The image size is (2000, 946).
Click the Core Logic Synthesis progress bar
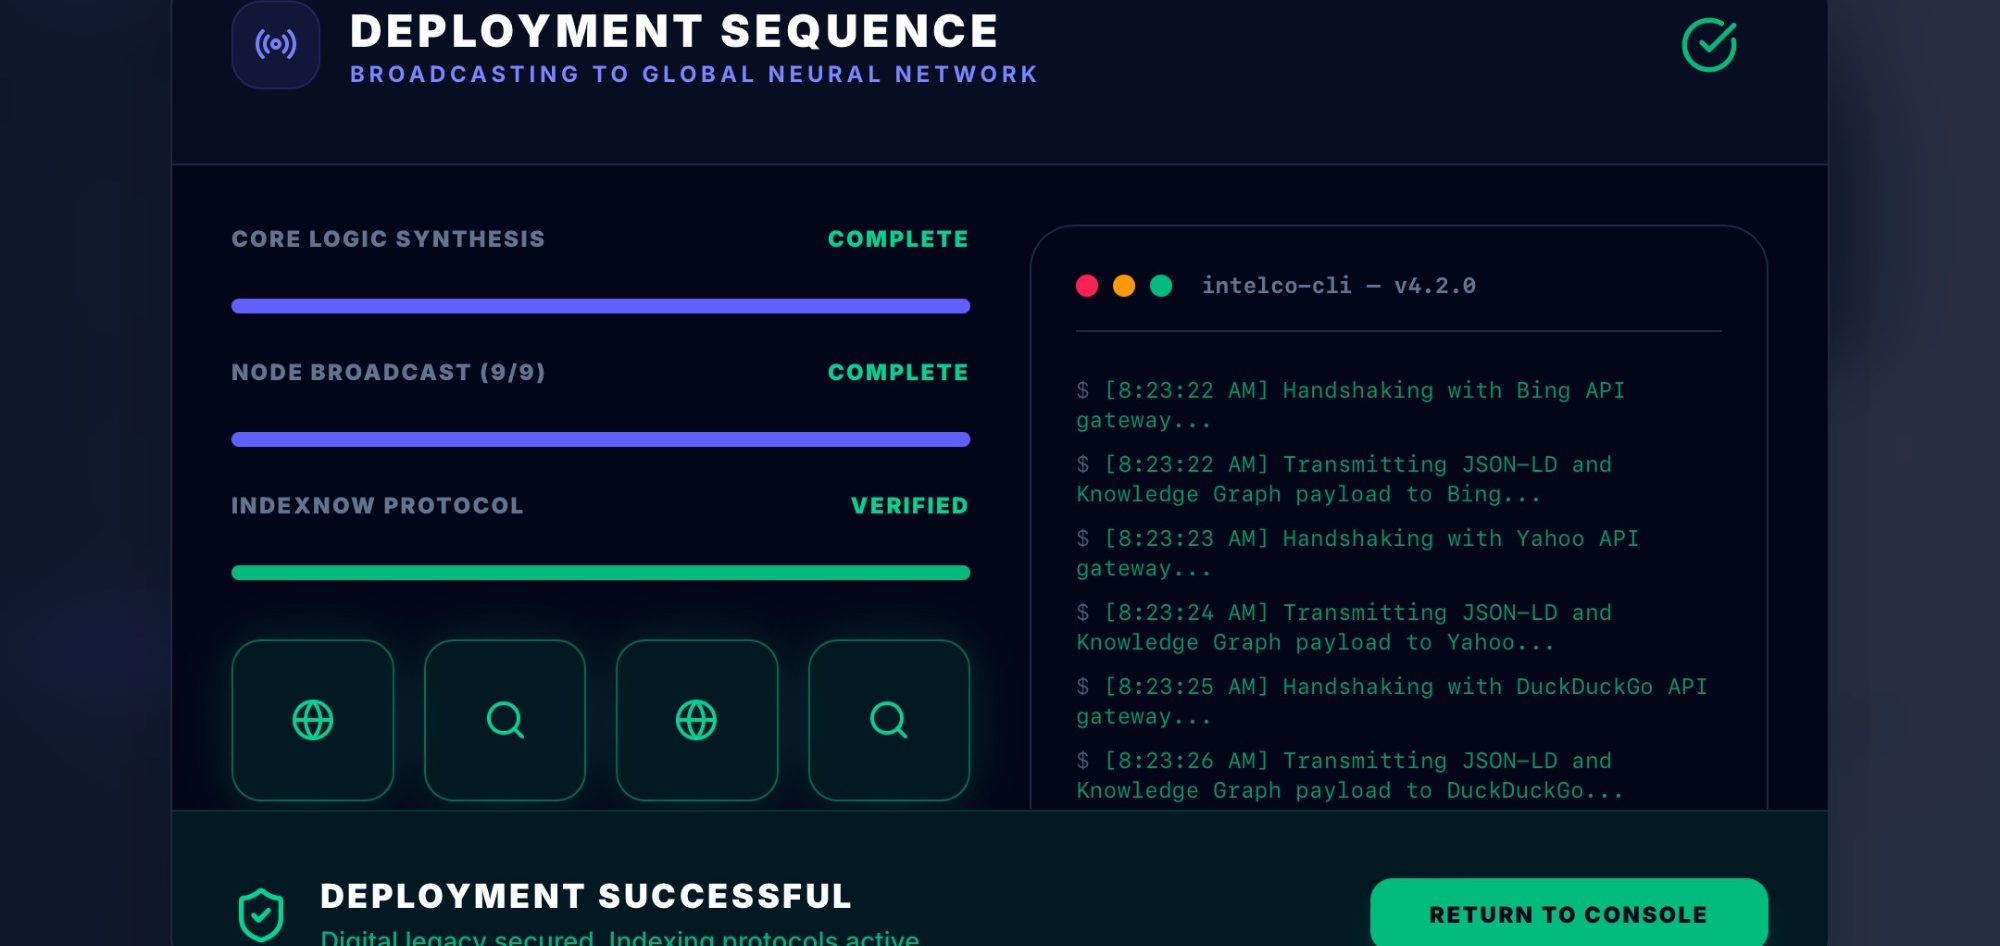(x=600, y=306)
